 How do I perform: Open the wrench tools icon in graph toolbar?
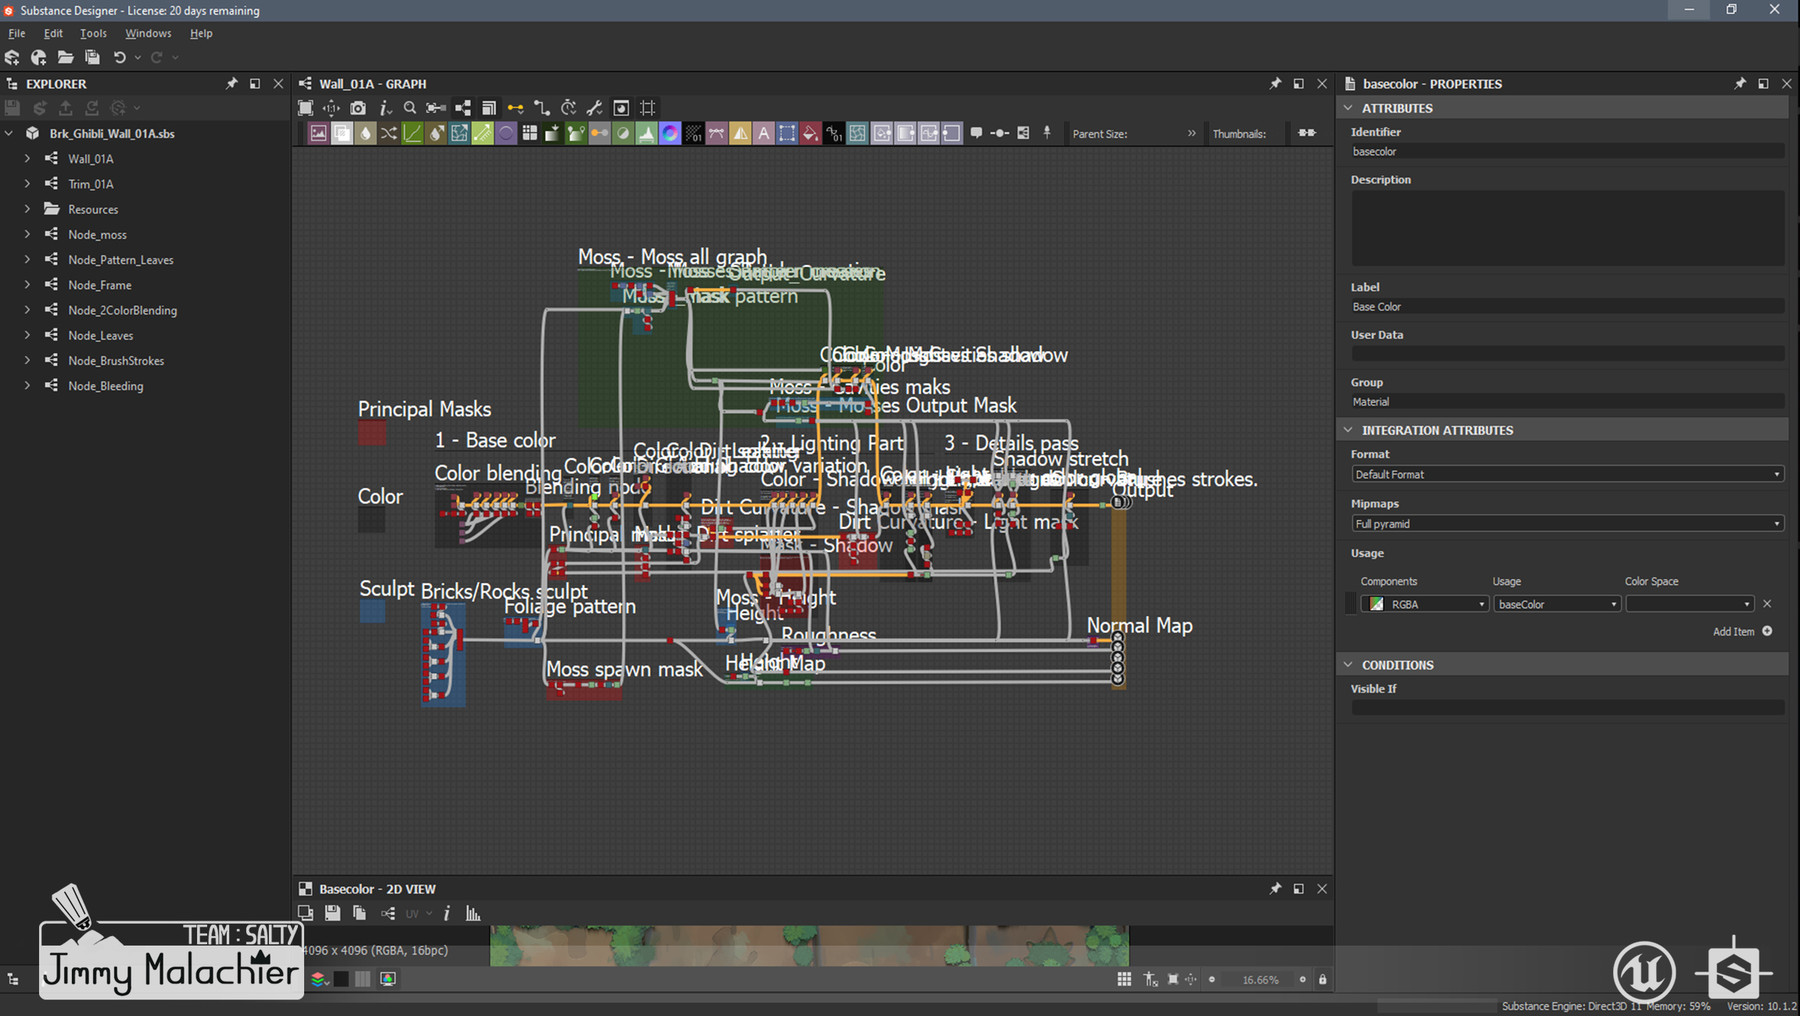tap(594, 108)
